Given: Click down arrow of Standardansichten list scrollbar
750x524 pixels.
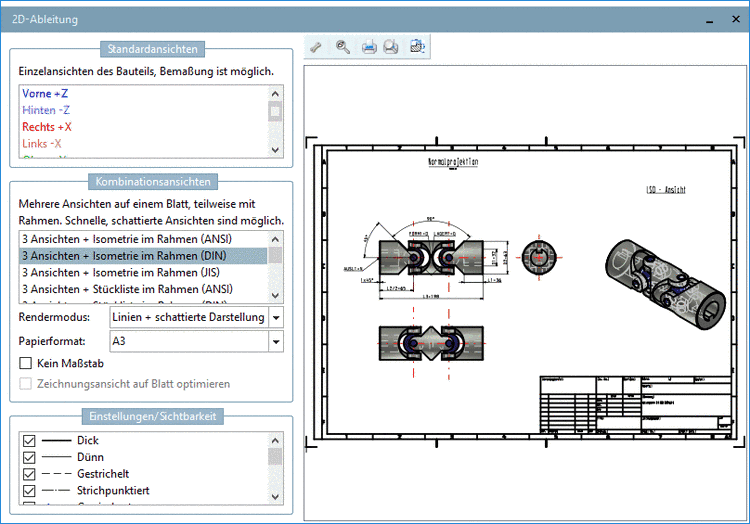Looking at the screenshot, I should [275, 150].
